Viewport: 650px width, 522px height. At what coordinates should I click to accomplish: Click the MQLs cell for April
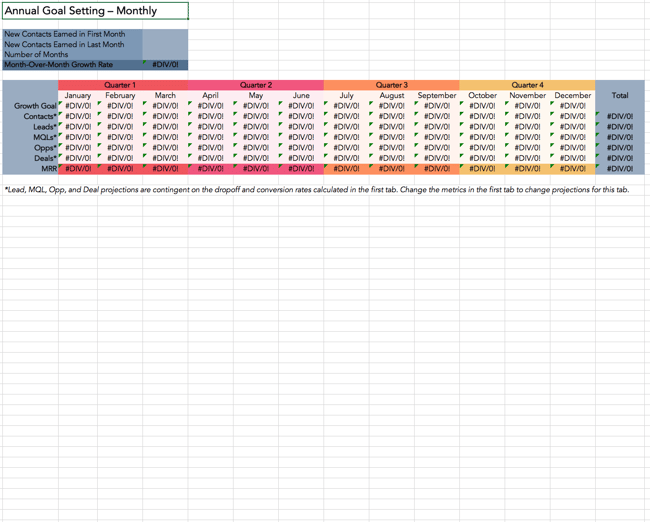click(x=210, y=137)
